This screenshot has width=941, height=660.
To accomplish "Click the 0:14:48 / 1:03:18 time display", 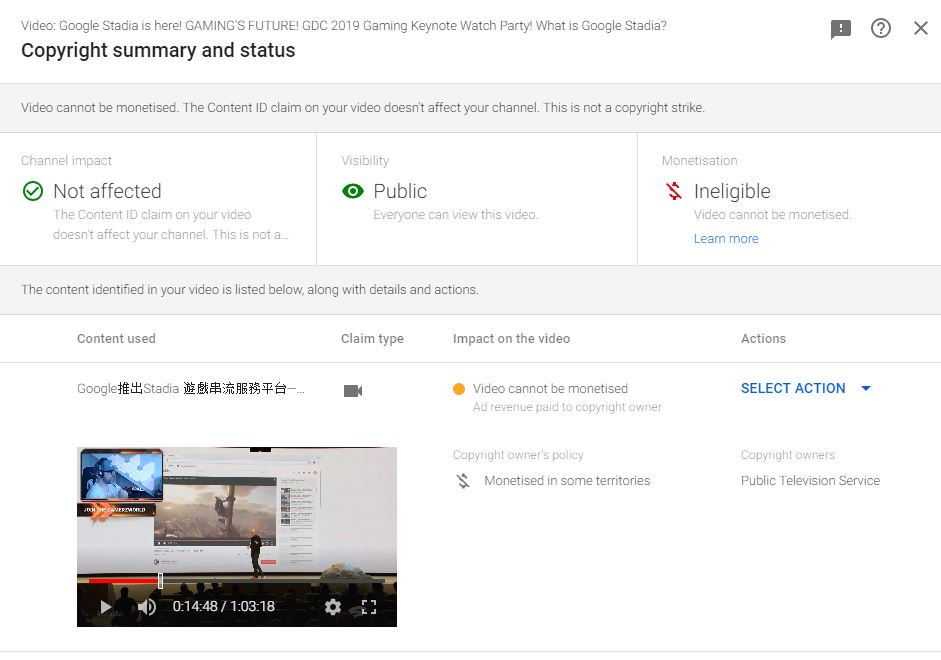I will point(223,607).
